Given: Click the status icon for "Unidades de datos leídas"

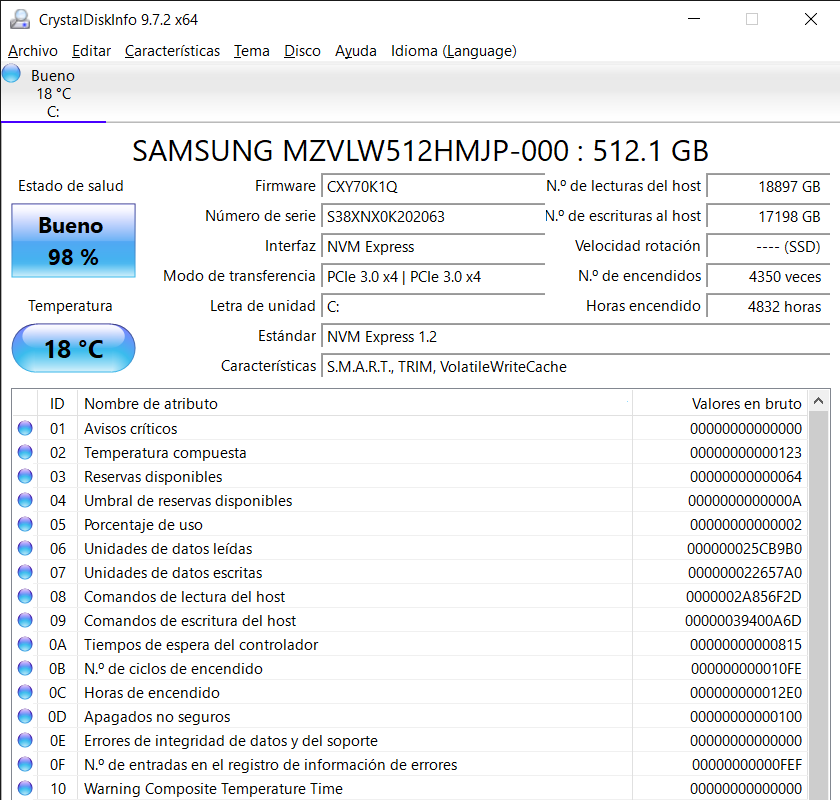Looking at the screenshot, I should click(24, 549).
